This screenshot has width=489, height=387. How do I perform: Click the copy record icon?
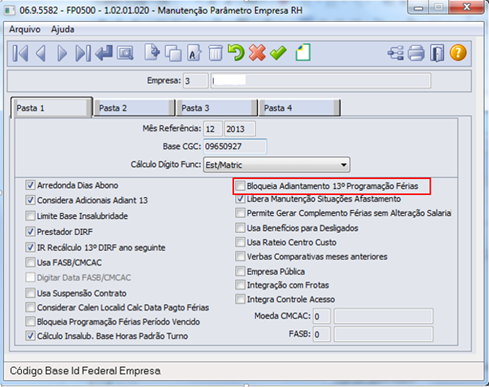pyautogui.click(x=173, y=53)
